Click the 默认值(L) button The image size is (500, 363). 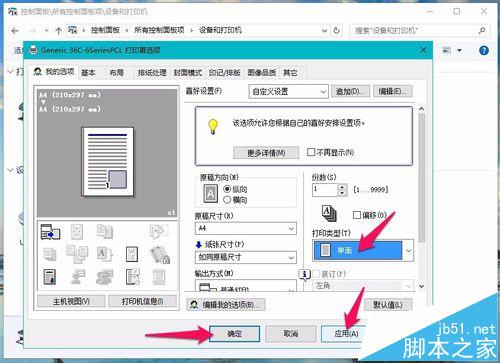pos(388,304)
